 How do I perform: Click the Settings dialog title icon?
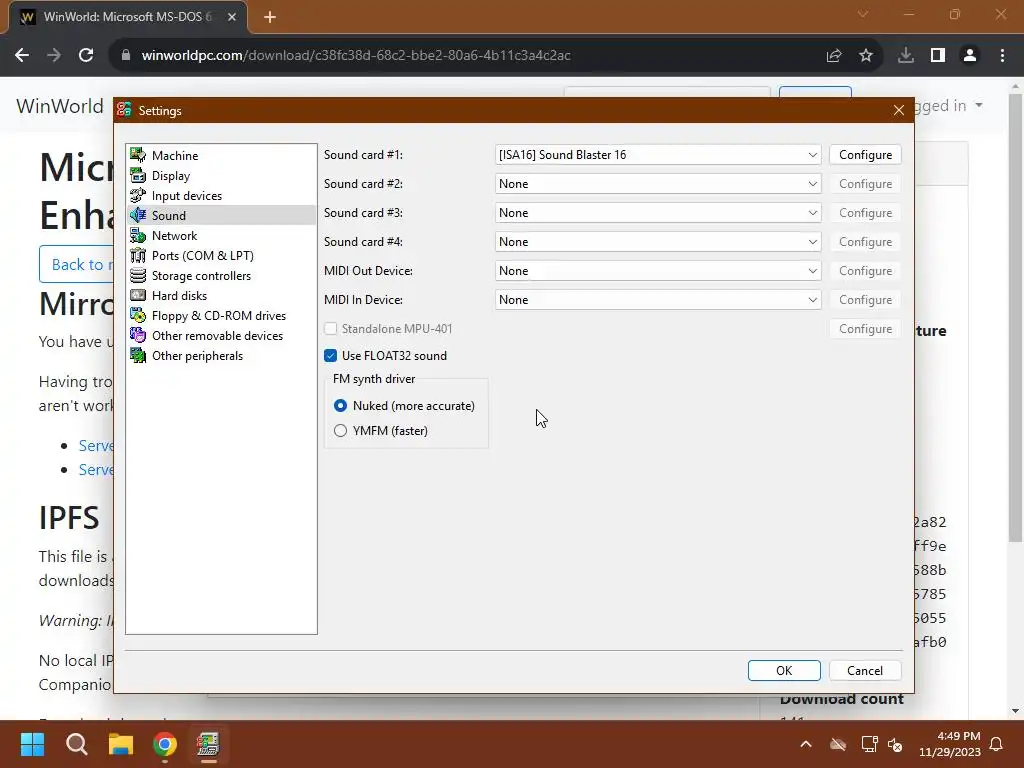124,110
